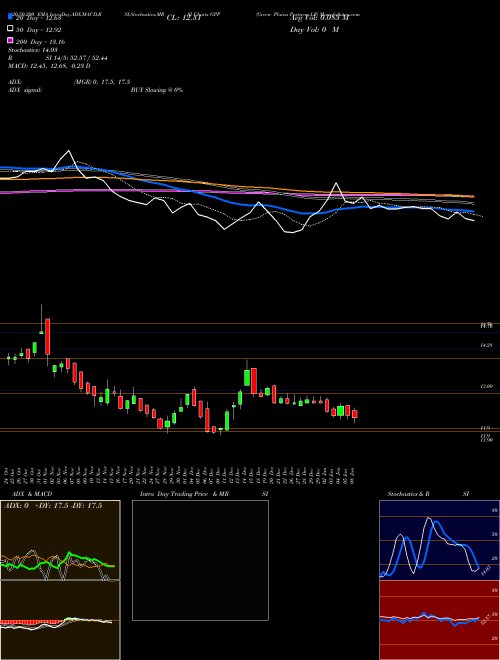
Task: Click the ADX indicator chart thumbnail
Action: pos(60,540)
